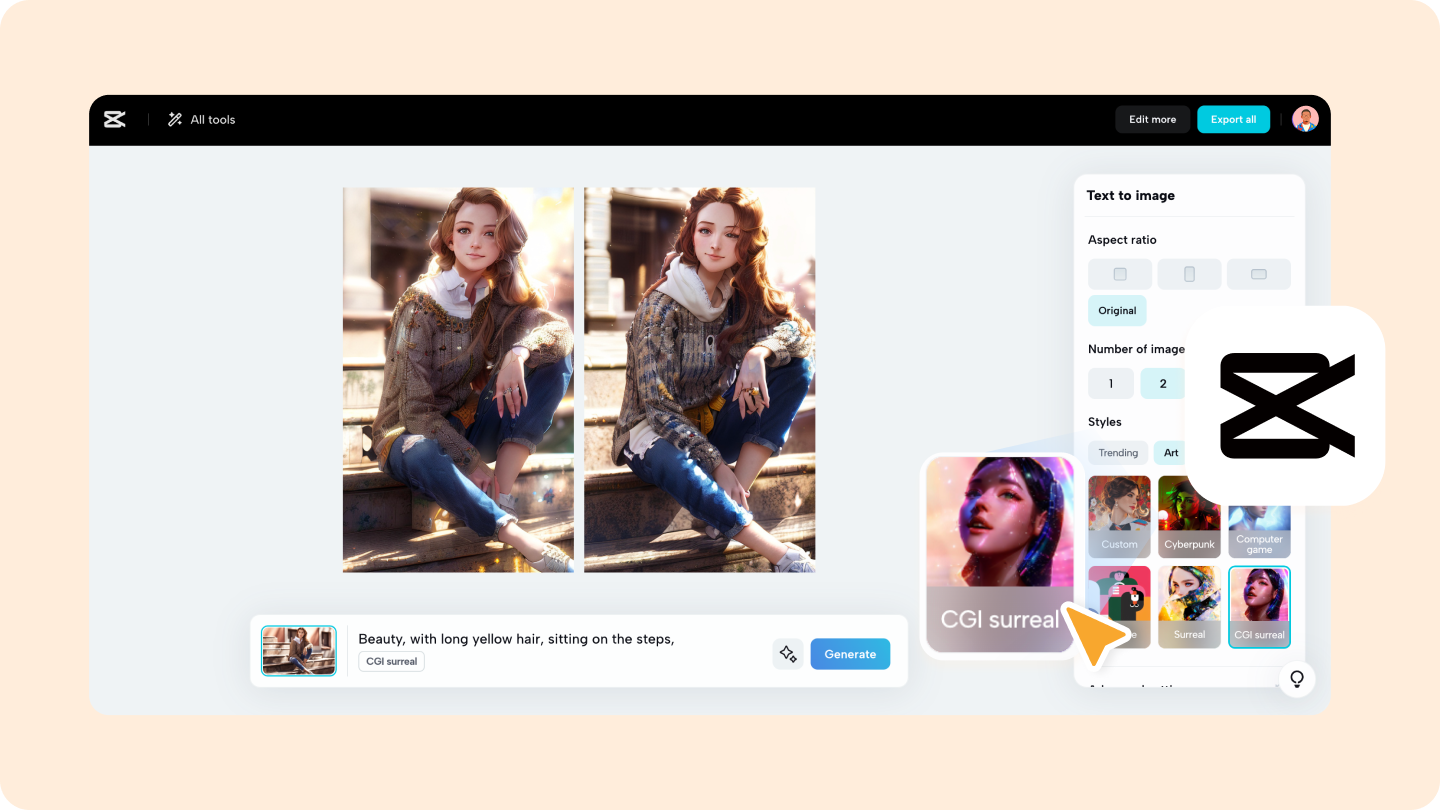Pick the small CGI surreal style thumbnail

1259,607
